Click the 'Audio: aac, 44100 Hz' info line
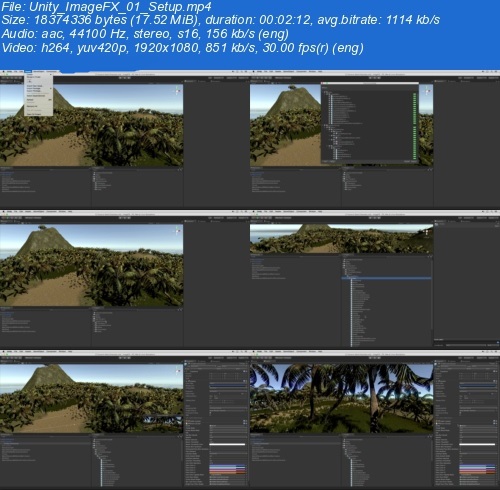 tap(145, 34)
